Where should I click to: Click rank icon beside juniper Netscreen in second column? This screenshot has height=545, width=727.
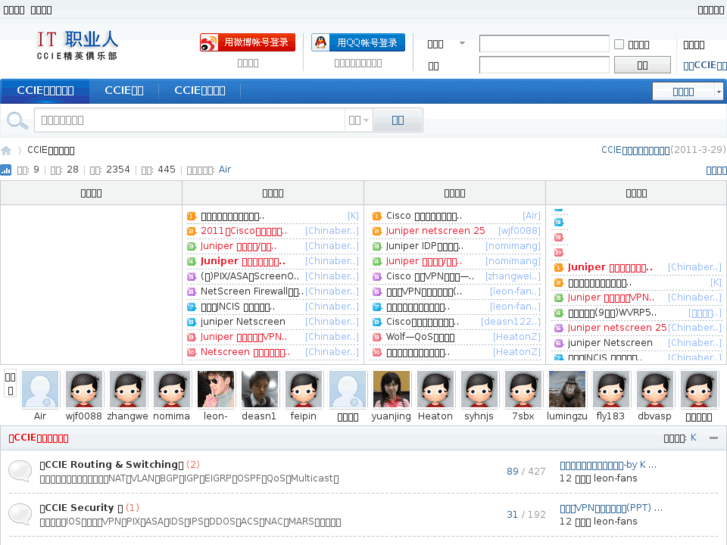point(191,322)
